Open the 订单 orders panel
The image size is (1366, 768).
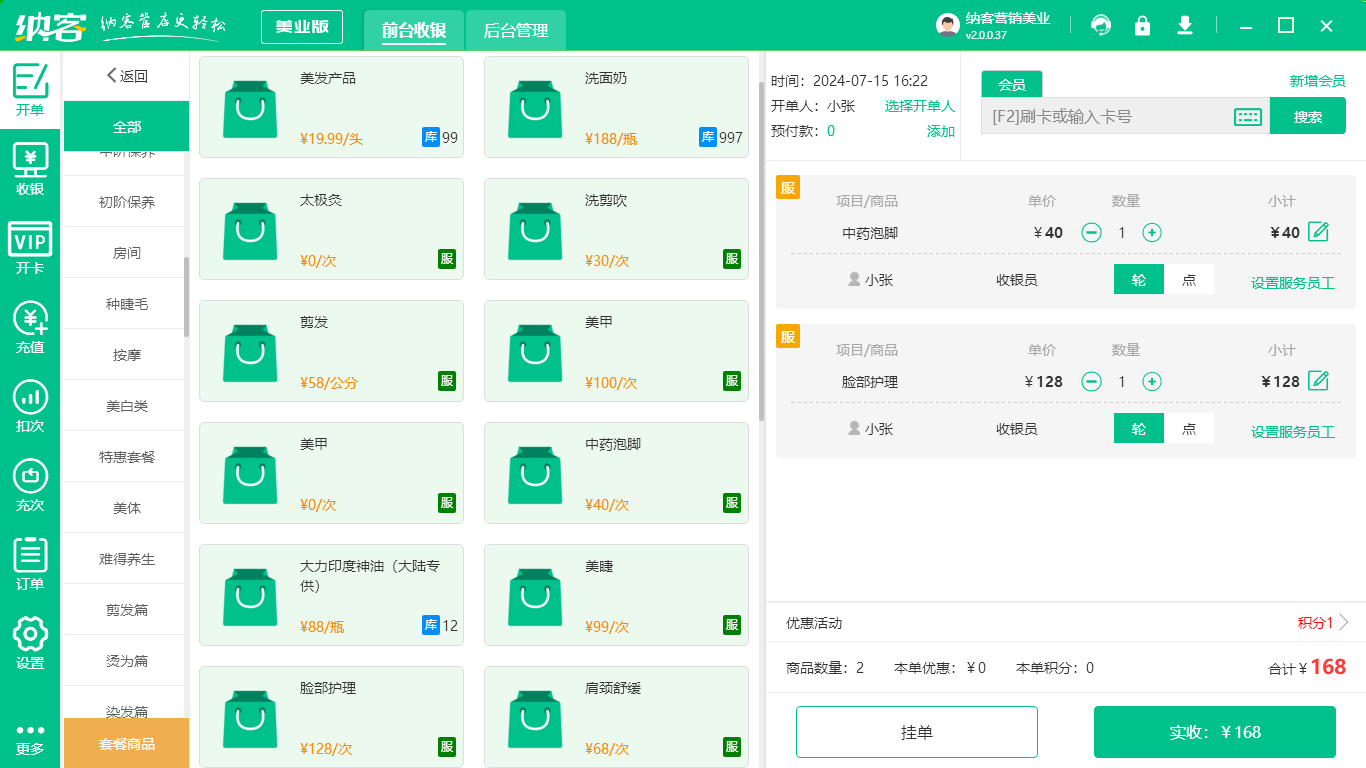pos(30,565)
